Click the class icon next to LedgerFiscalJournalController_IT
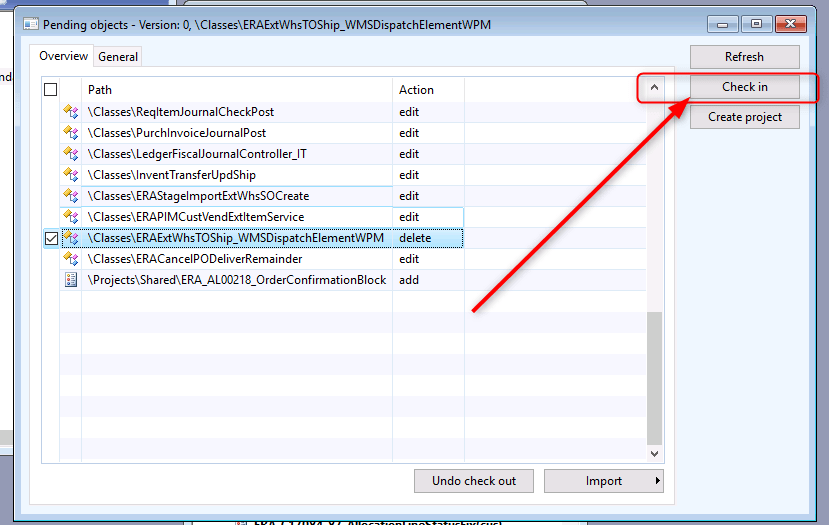829x525 pixels. 71,154
